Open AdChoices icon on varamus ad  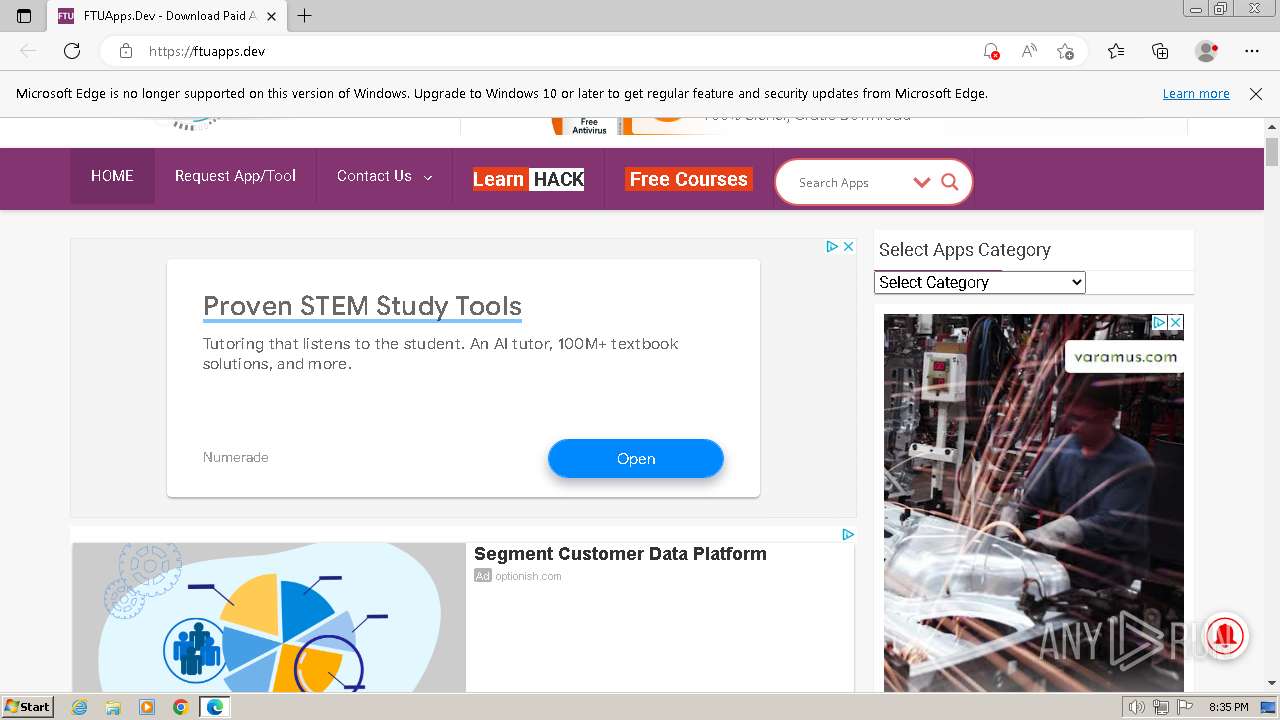click(x=1160, y=322)
